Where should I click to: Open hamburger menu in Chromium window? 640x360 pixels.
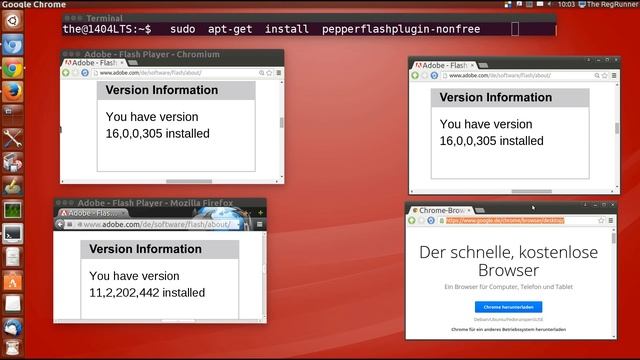279,73
